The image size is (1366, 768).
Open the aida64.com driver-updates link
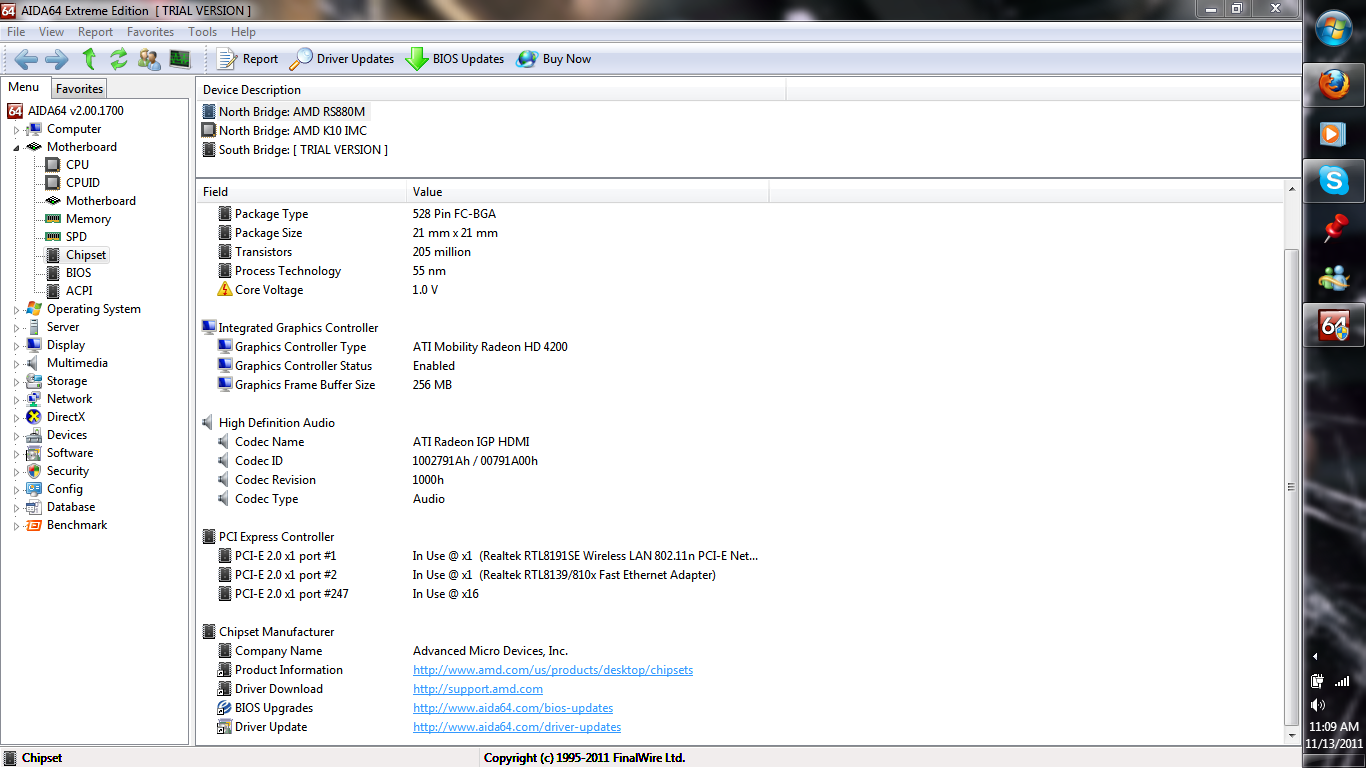point(517,727)
